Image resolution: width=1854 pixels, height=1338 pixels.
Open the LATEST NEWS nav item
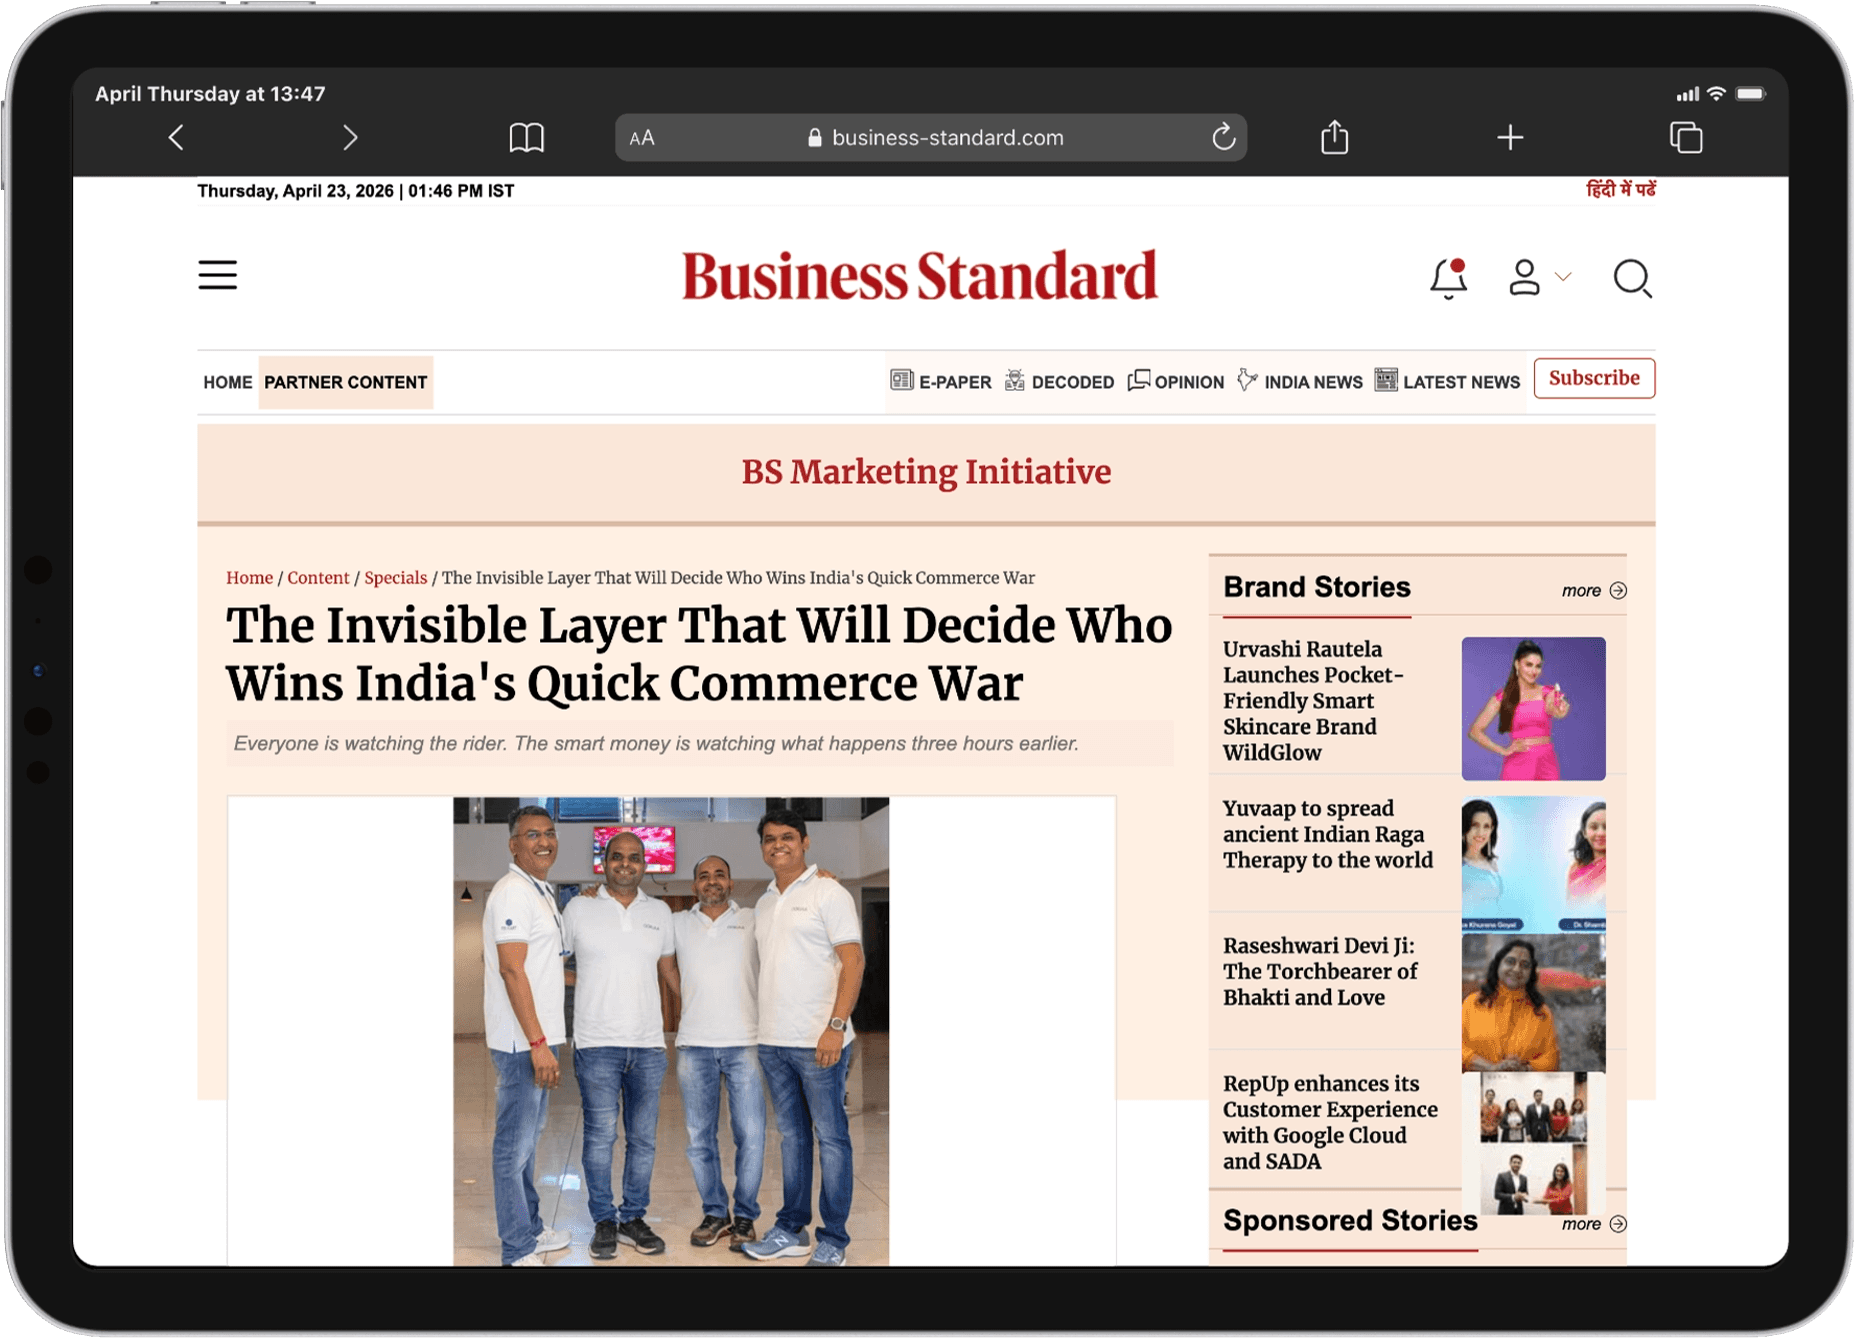[1448, 382]
